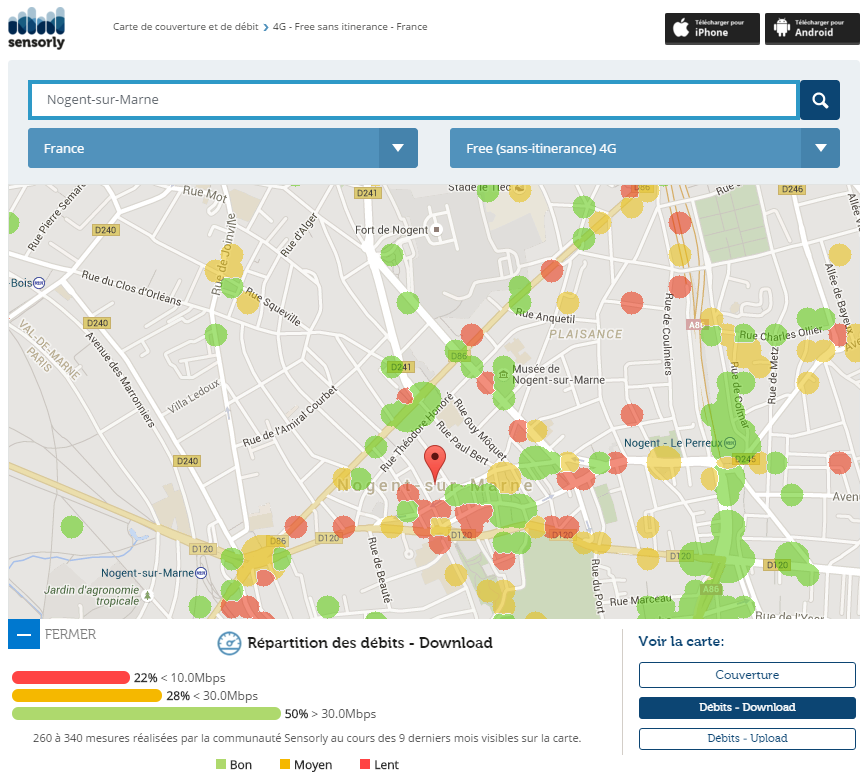866x778 pixels.
Task: Download the Android app
Action: coord(812,28)
